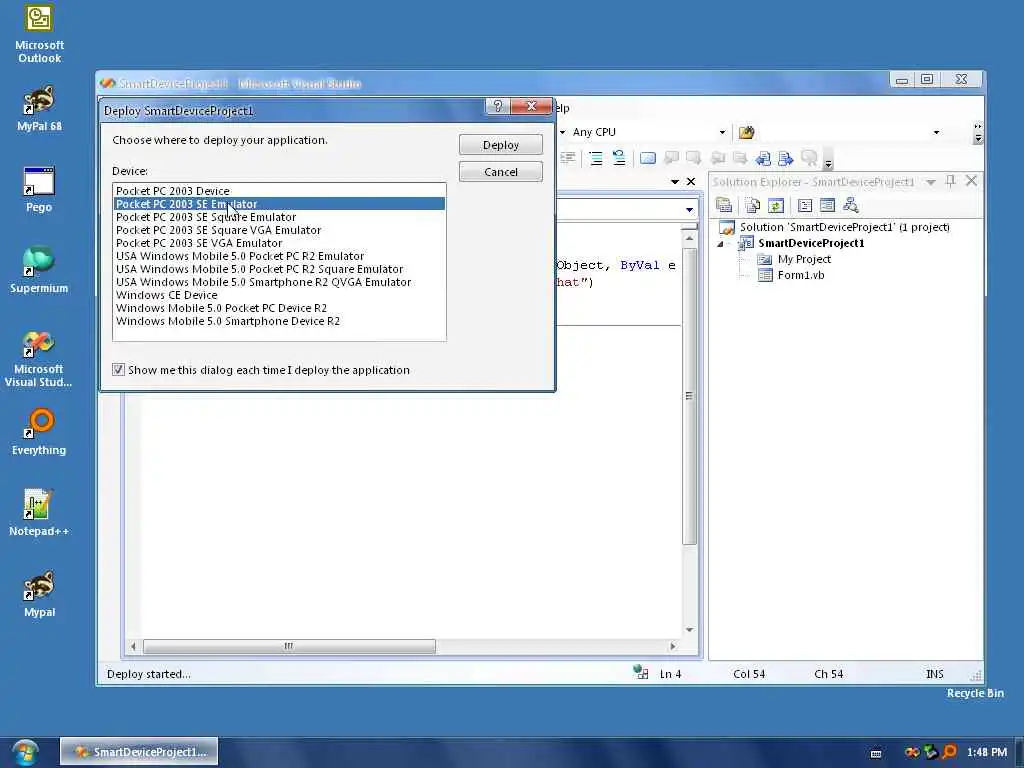
Task: Click View Code icon in Solution Explorer
Action: tap(805, 206)
